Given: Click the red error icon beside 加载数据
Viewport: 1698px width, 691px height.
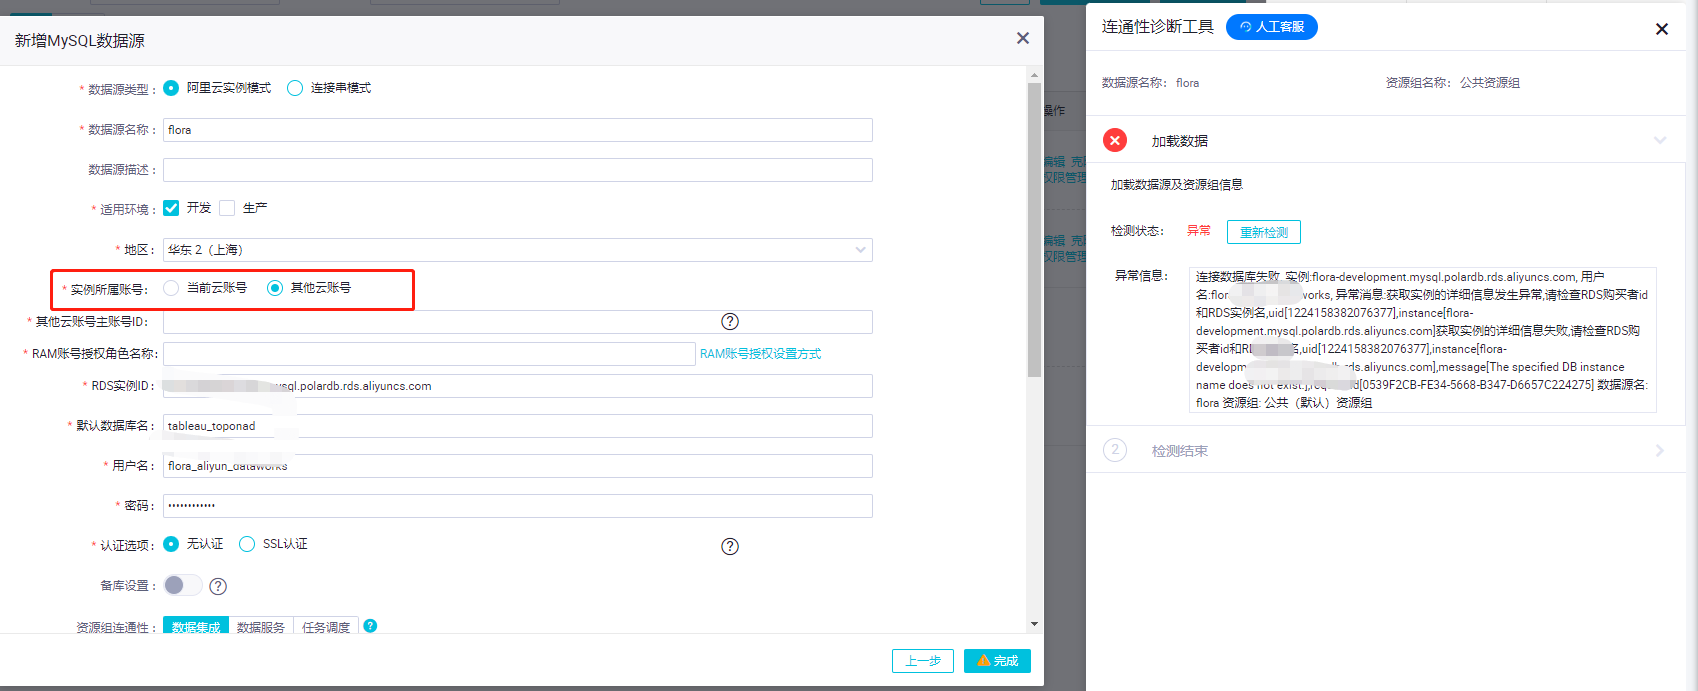Looking at the screenshot, I should (x=1115, y=140).
